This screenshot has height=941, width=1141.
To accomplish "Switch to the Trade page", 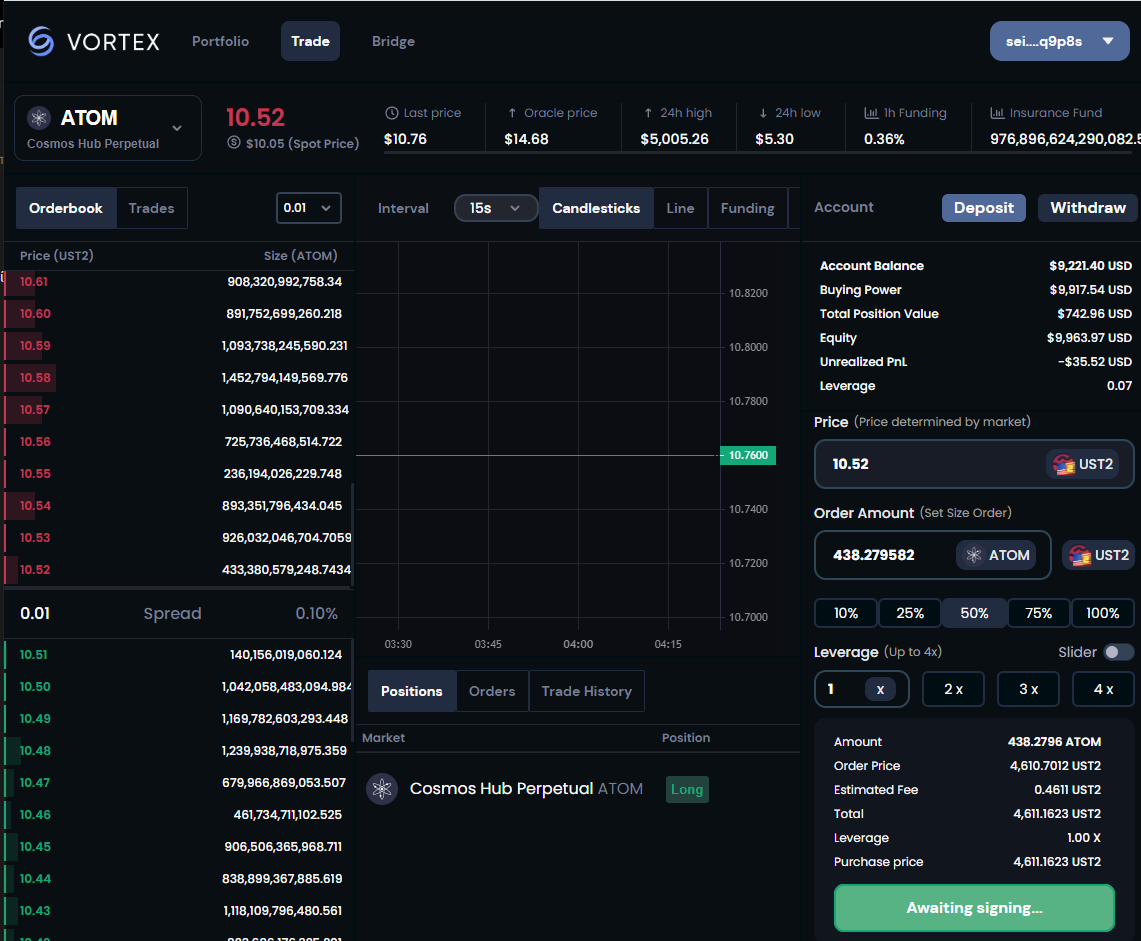I will coord(310,41).
